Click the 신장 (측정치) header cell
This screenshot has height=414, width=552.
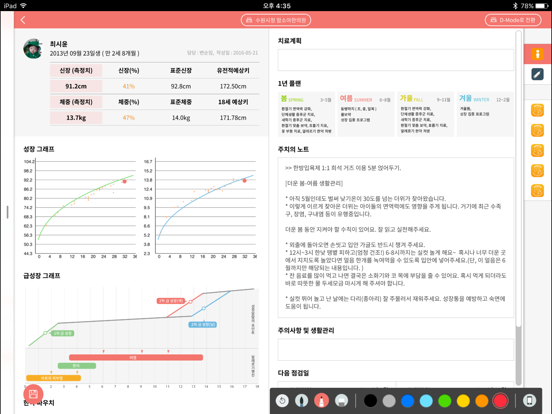tap(76, 70)
